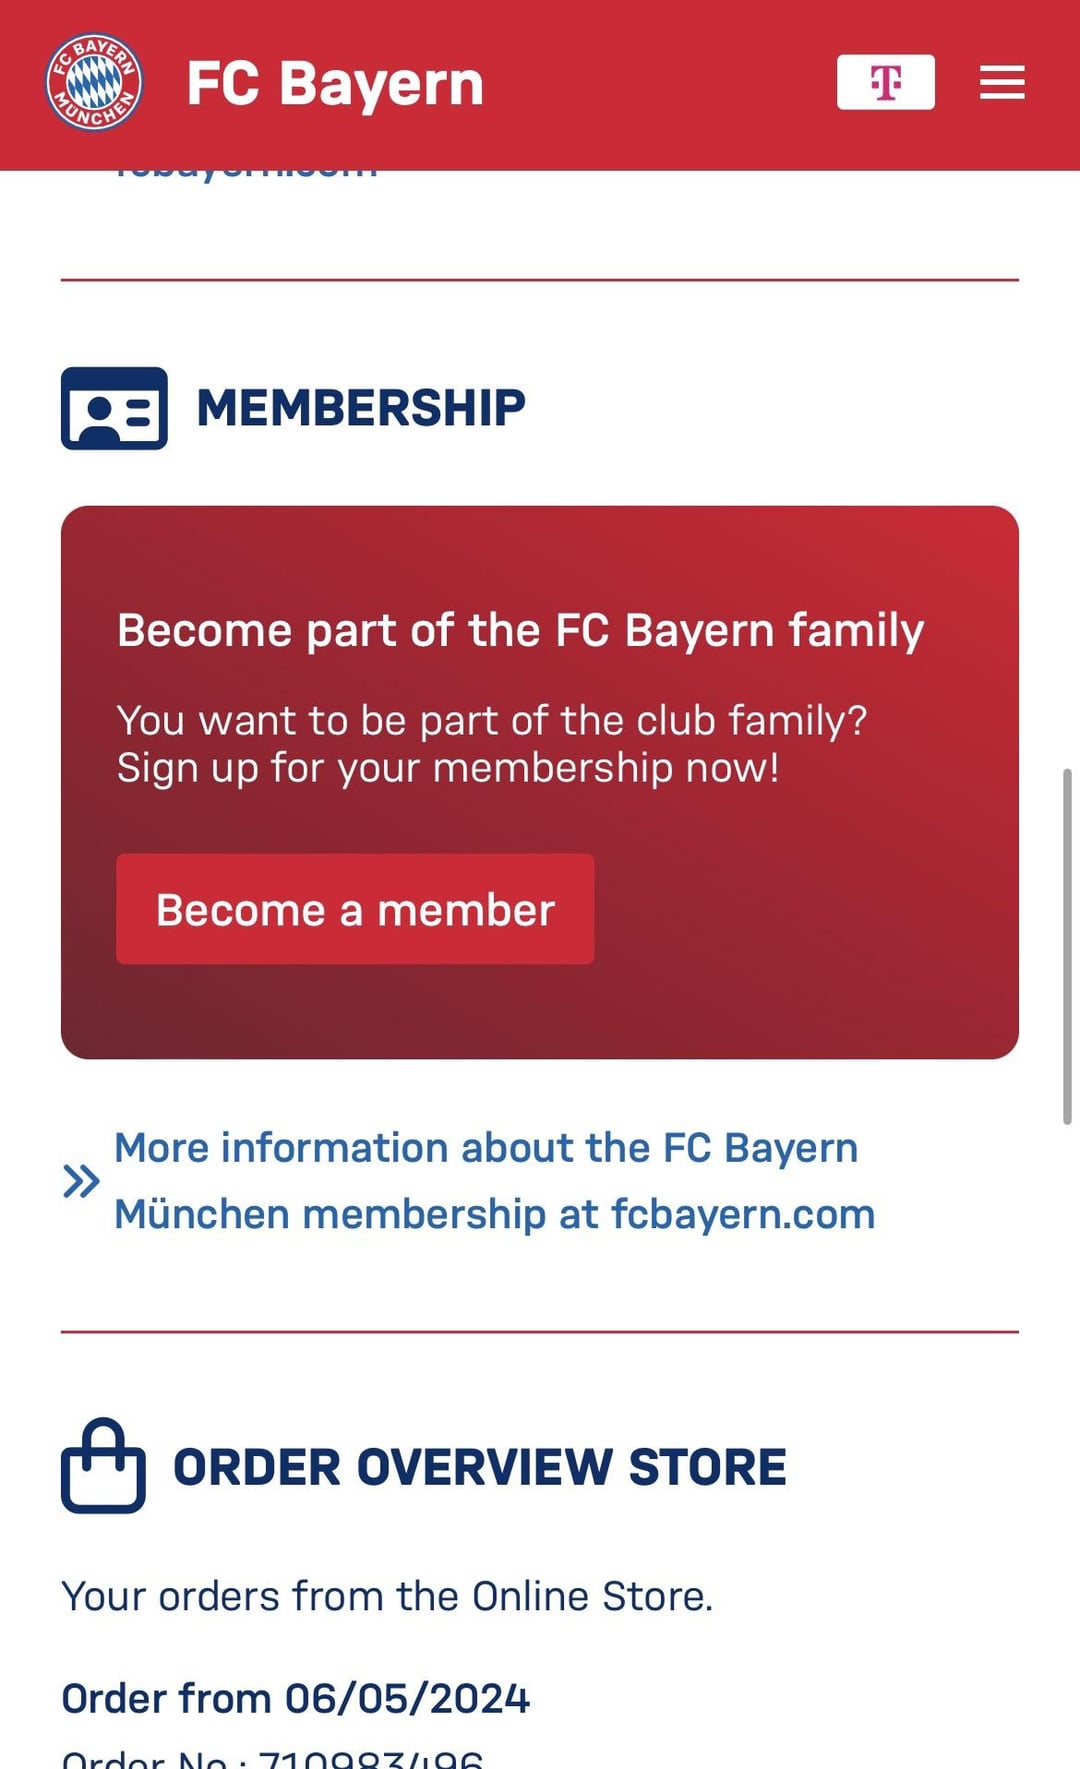Click "Become part of the FC Bayern family" title
Screen dimensions: 1080x1769
[520, 631]
